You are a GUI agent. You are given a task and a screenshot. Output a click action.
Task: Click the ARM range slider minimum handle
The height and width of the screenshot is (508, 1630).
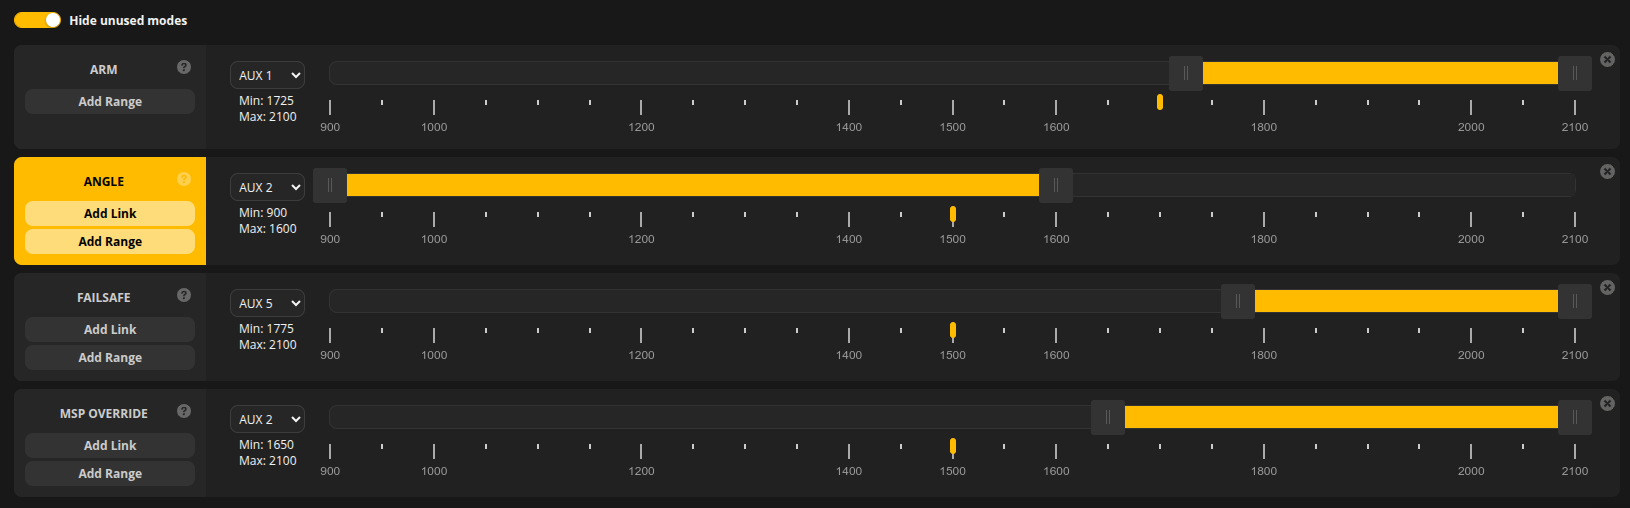[x=1186, y=73]
